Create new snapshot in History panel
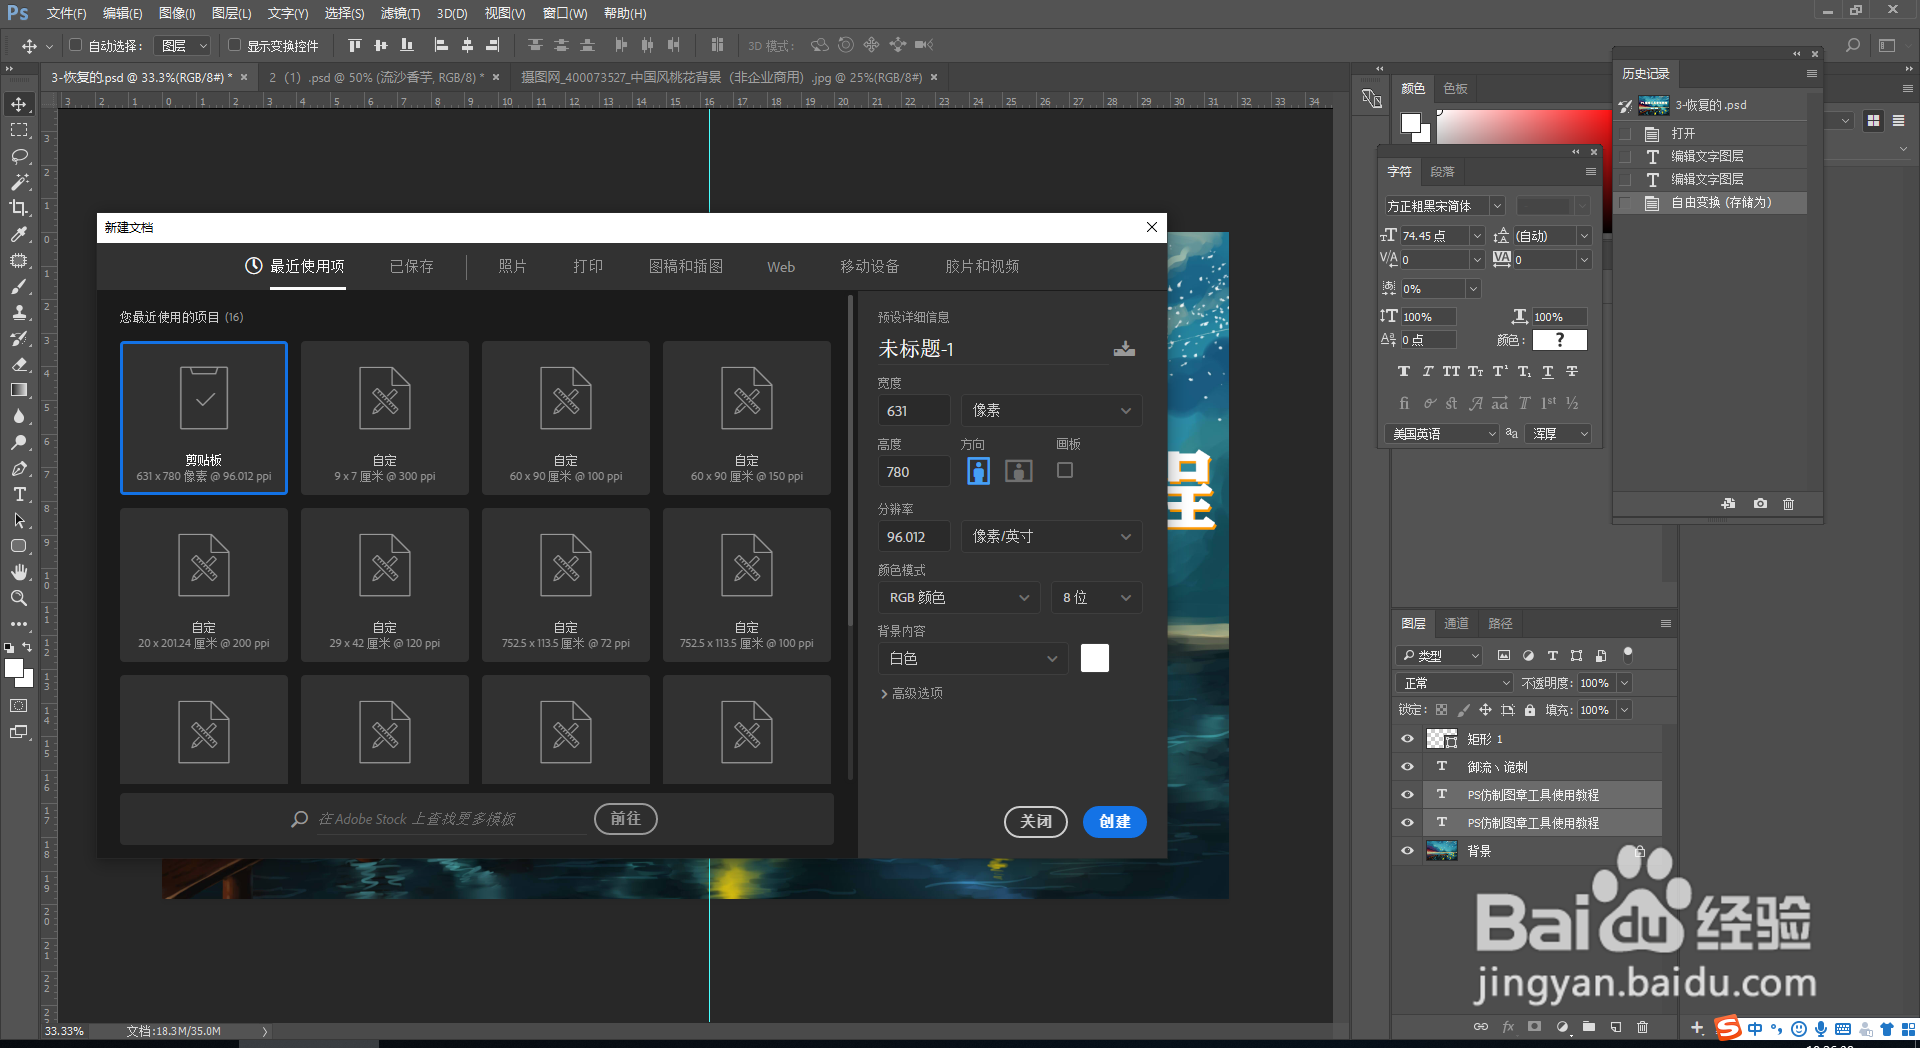 pyautogui.click(x=1760, y=504)
